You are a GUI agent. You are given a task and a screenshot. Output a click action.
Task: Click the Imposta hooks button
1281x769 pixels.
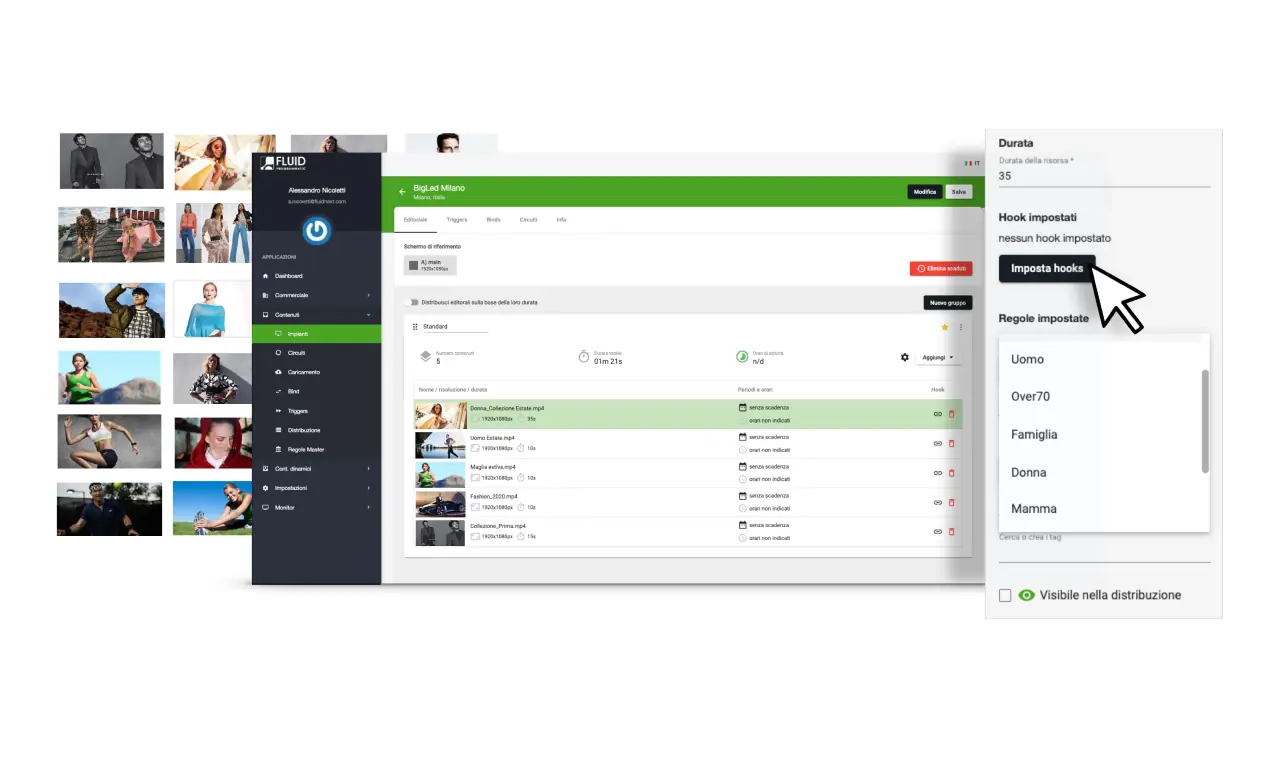coord(1047,268)
